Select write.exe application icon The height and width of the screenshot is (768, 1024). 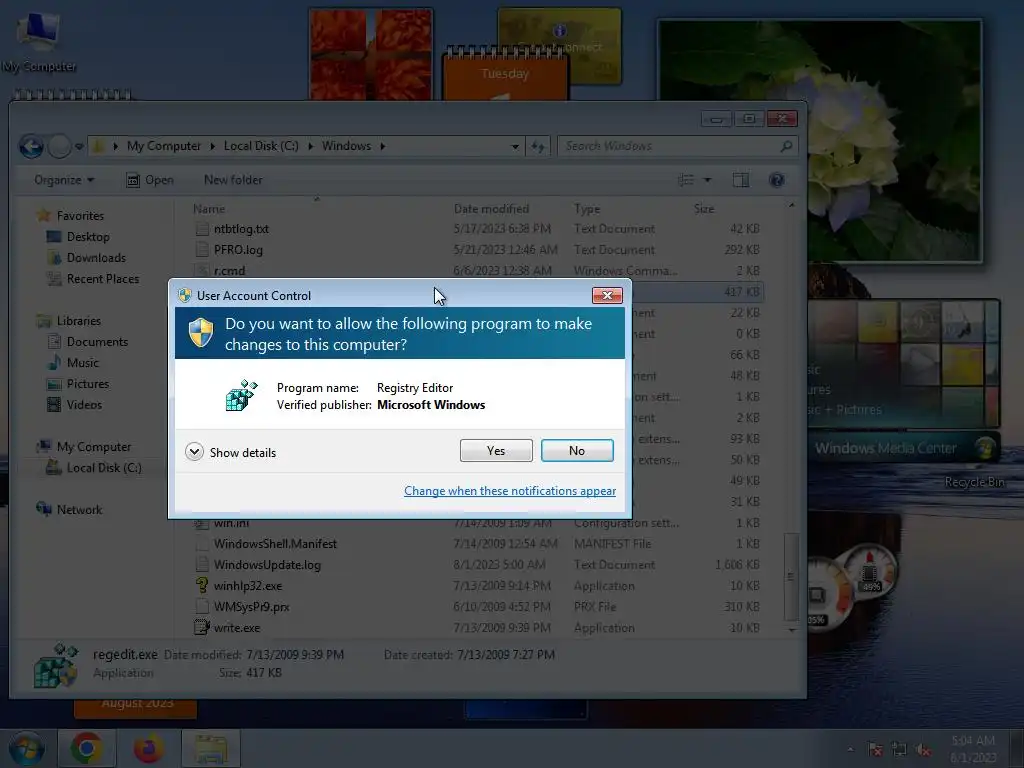pyautogui.click(x=202, y=628)
